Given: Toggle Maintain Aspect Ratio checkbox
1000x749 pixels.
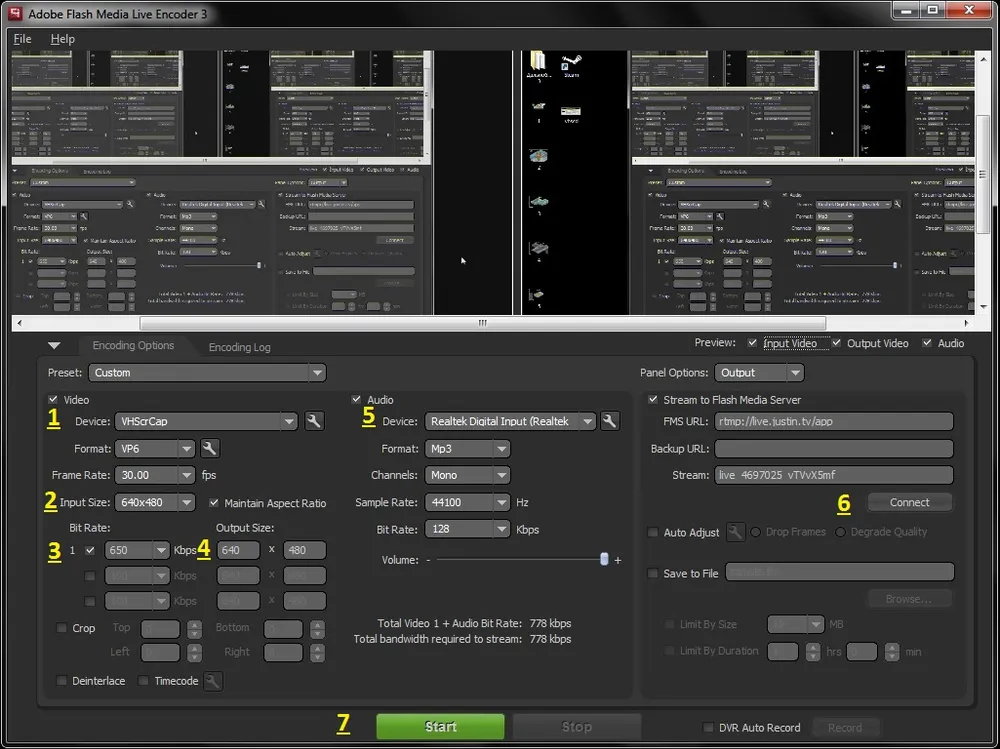Looking at the screenshot, I should [x=214, y=503].
